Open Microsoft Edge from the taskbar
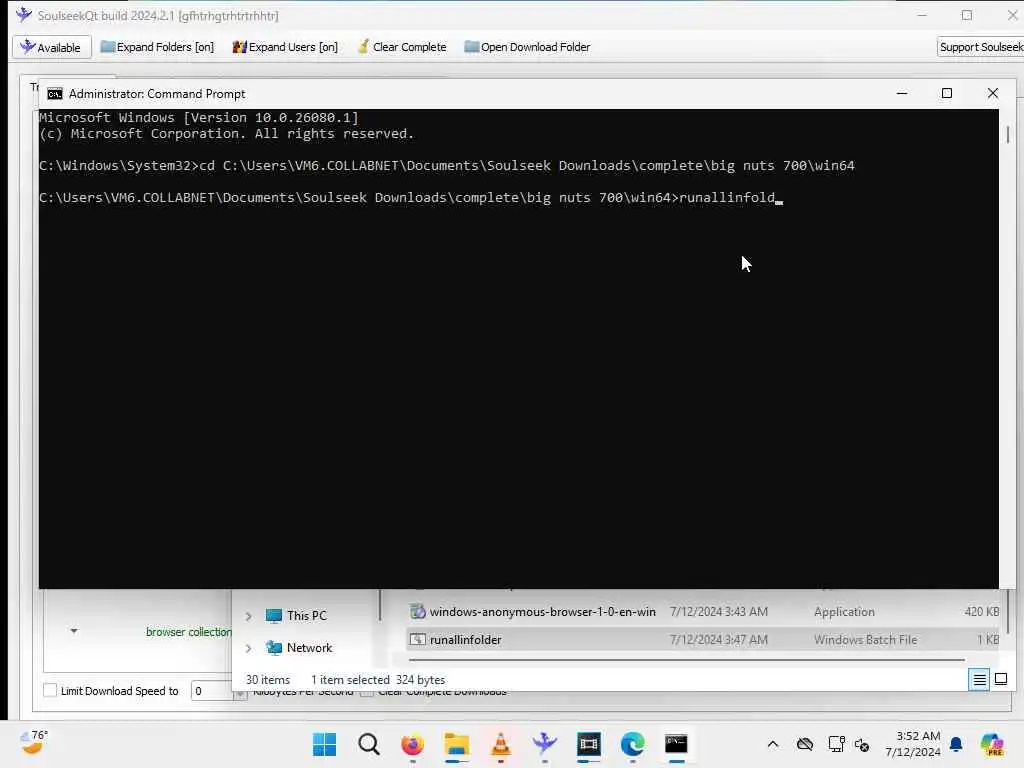Viewport: 1024px width, 768px height. 632,744
